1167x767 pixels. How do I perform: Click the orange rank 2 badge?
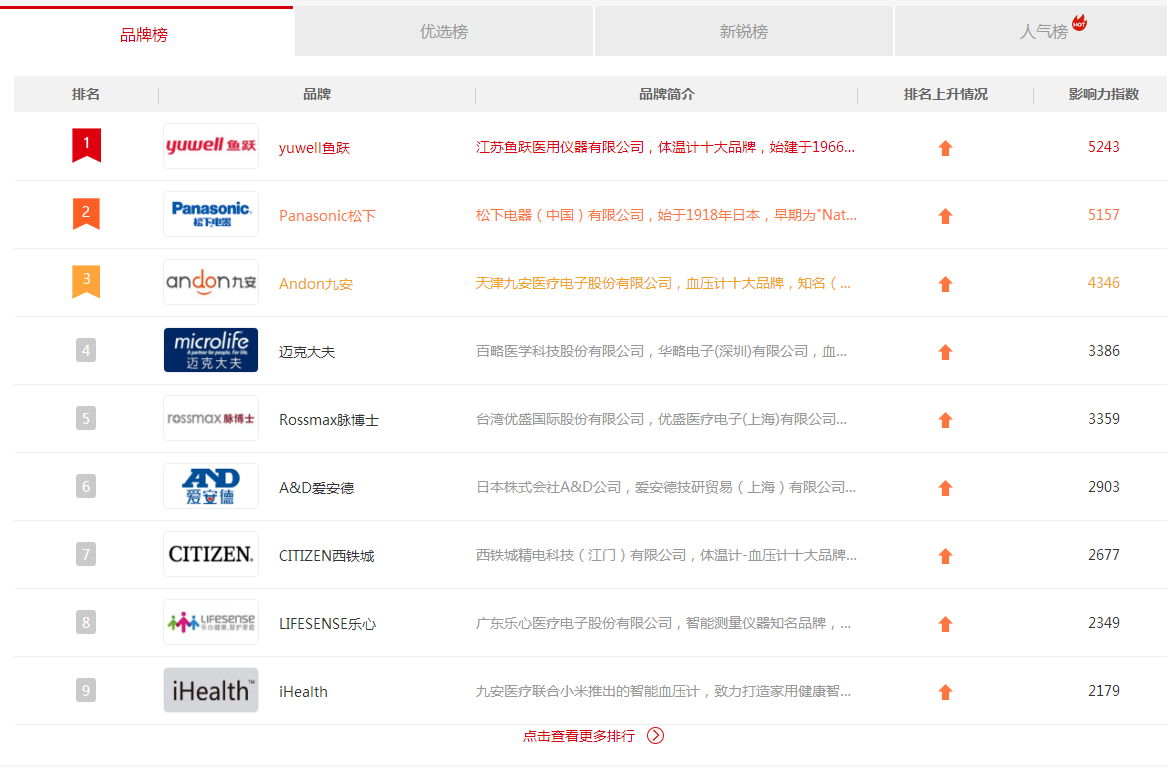[86, 214]
